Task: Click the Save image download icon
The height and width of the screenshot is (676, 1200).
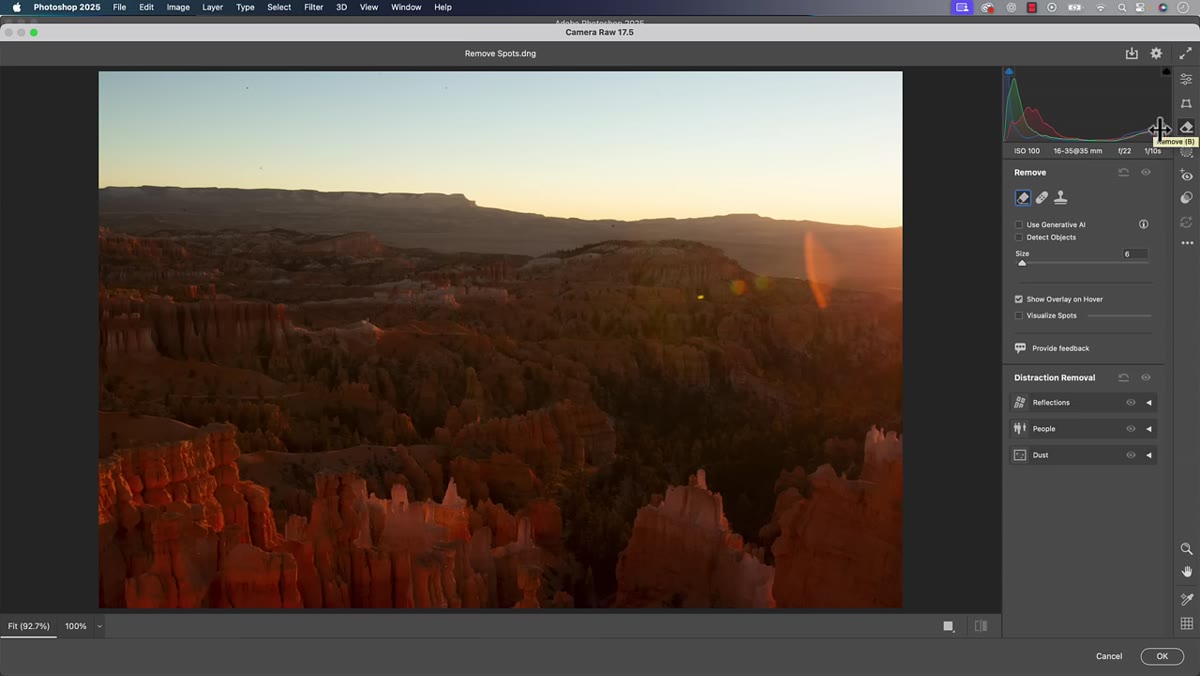Action: click(1131, 54)
